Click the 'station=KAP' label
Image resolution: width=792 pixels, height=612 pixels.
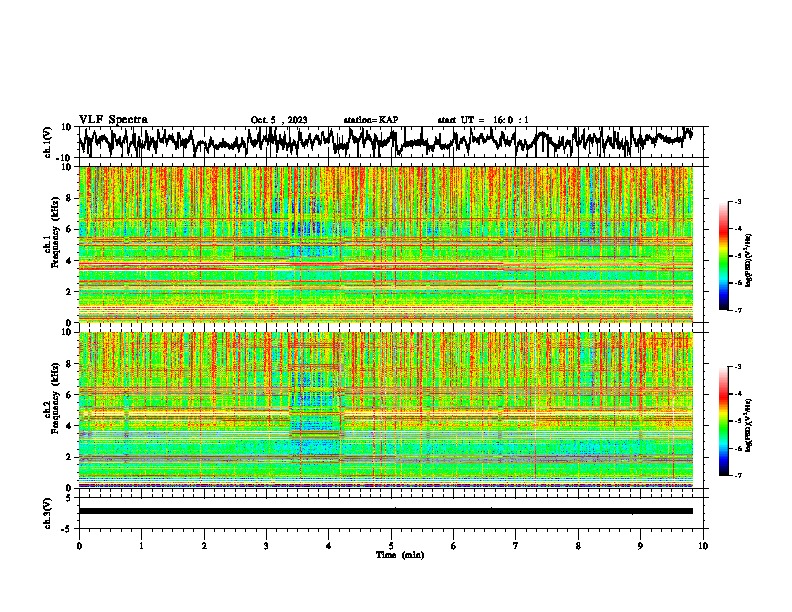371,120
